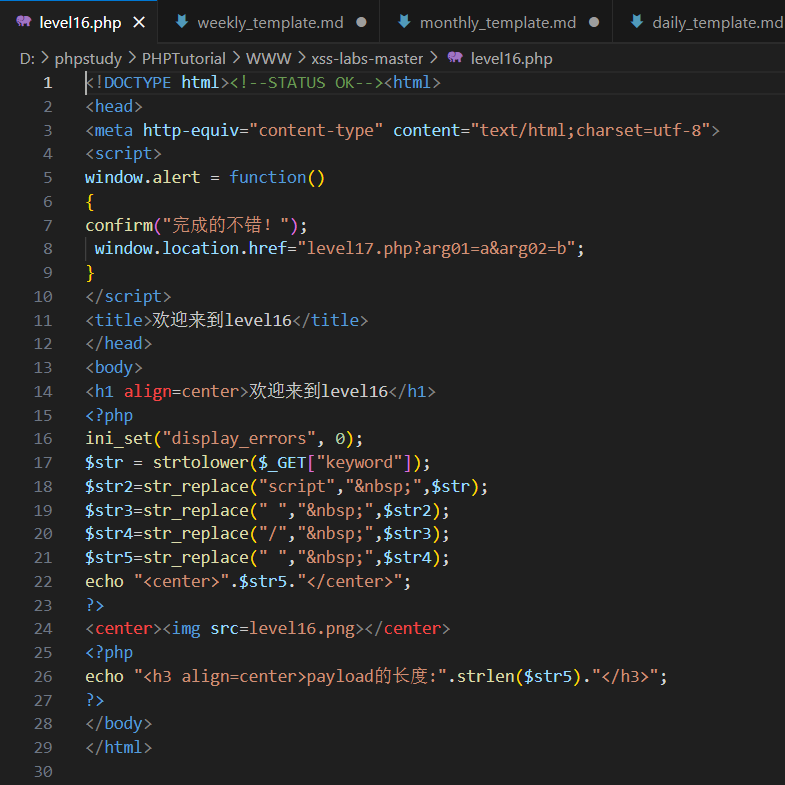This screenshot has height=785, width=785.
Task: Expand the chevron after xss-labs-master in breadcrumb
Action: [x=434, y=58]
